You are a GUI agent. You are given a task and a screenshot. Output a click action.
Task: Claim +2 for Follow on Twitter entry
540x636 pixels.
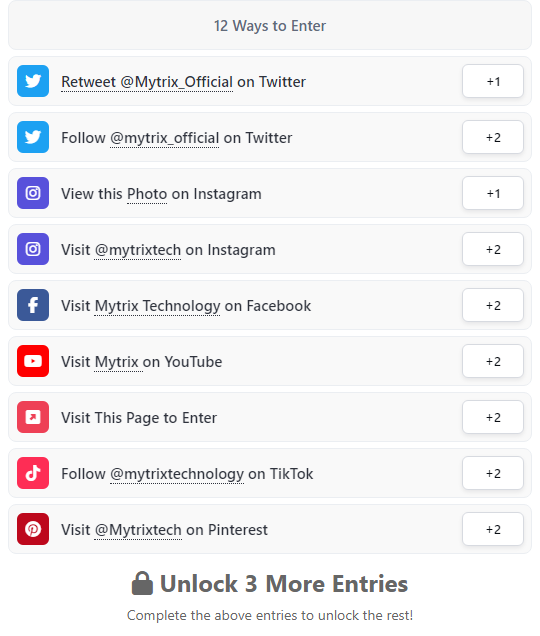pos(493,137)
